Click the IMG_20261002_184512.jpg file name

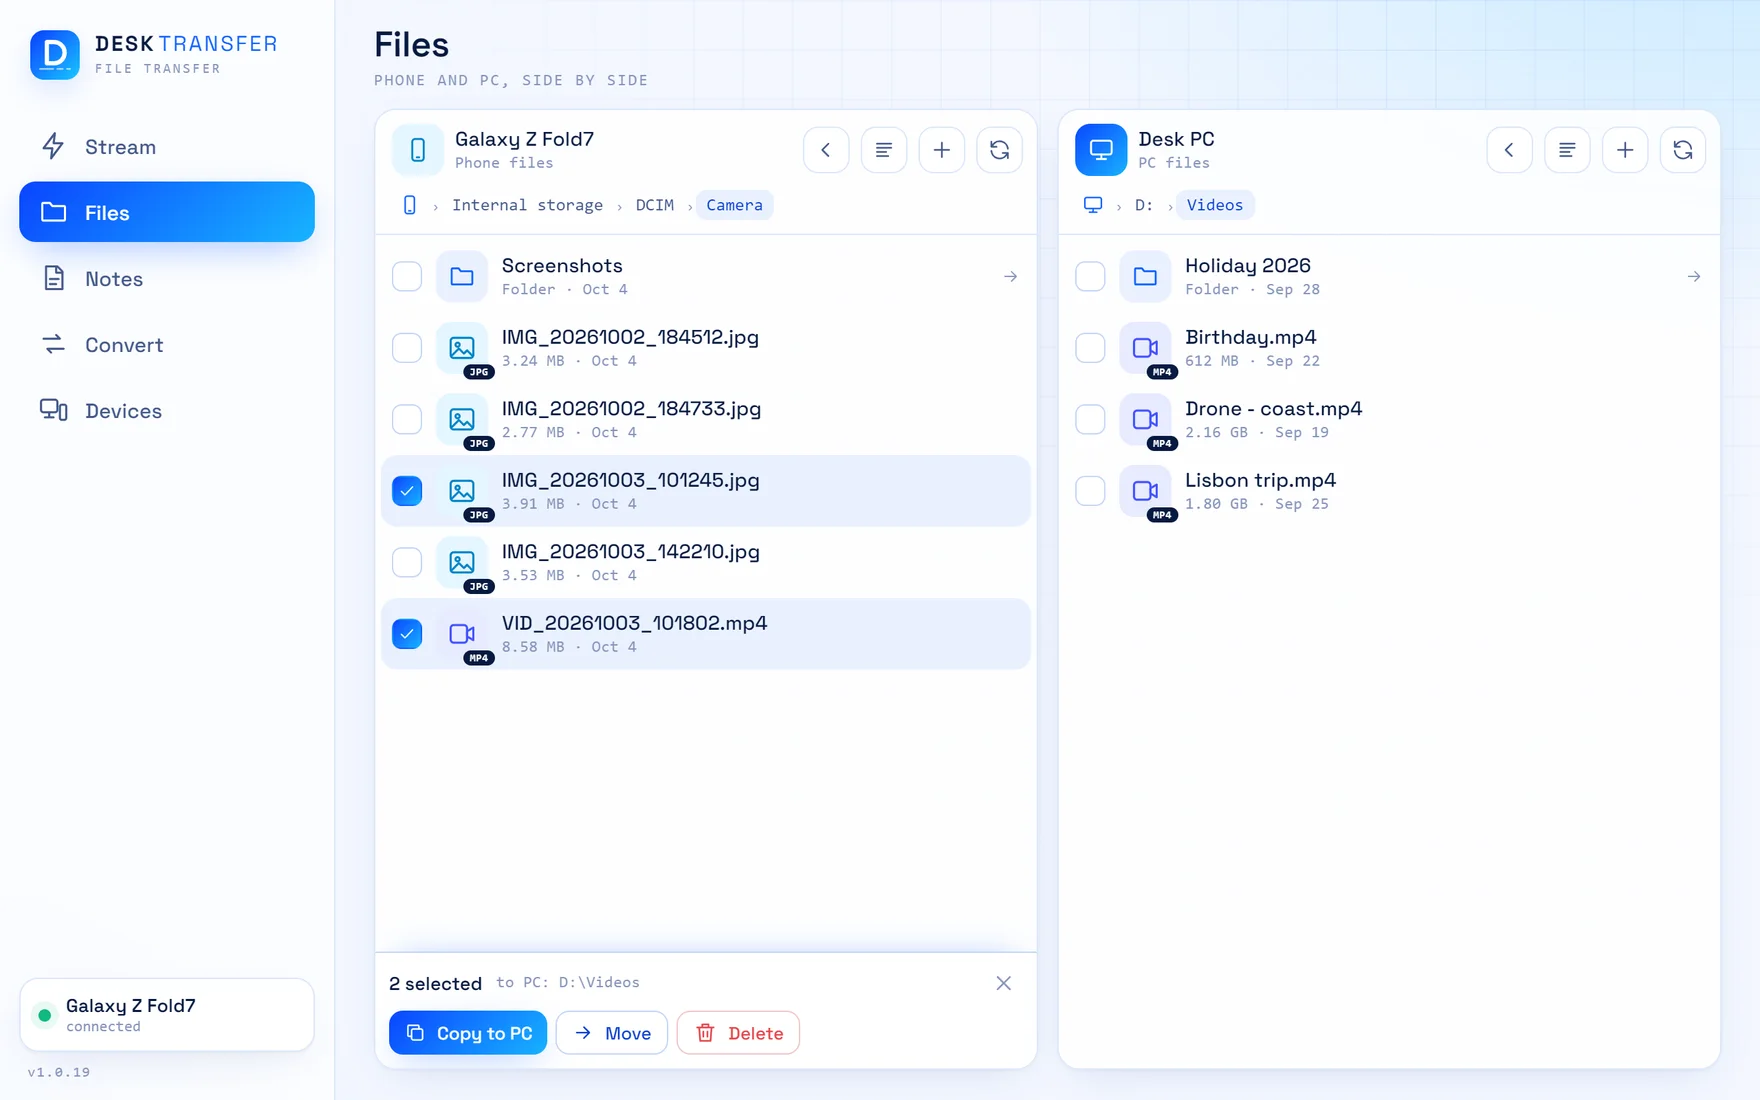pos(630,337)
